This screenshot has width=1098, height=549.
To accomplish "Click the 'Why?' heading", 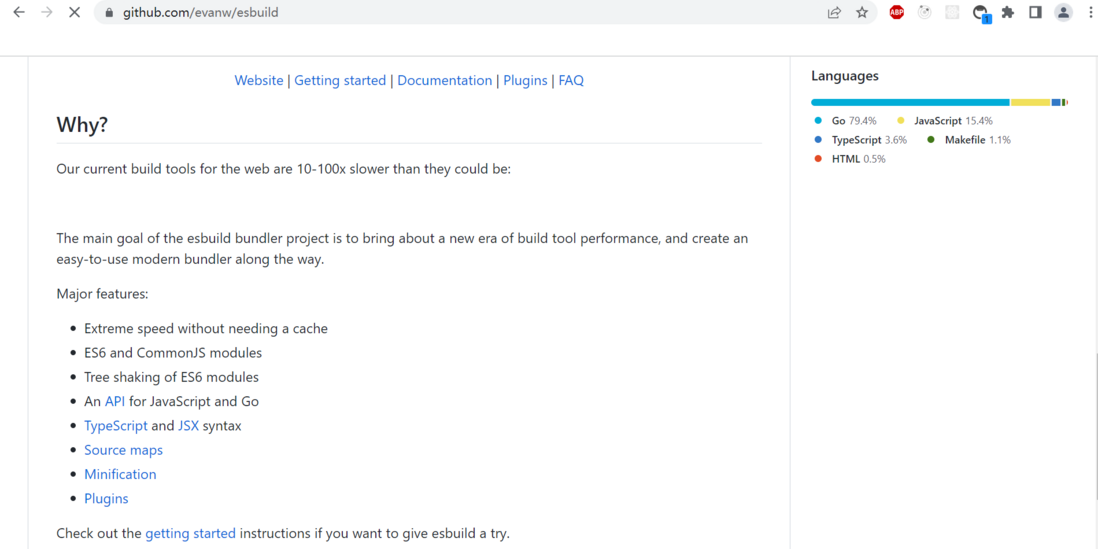I will click(82, 125).
